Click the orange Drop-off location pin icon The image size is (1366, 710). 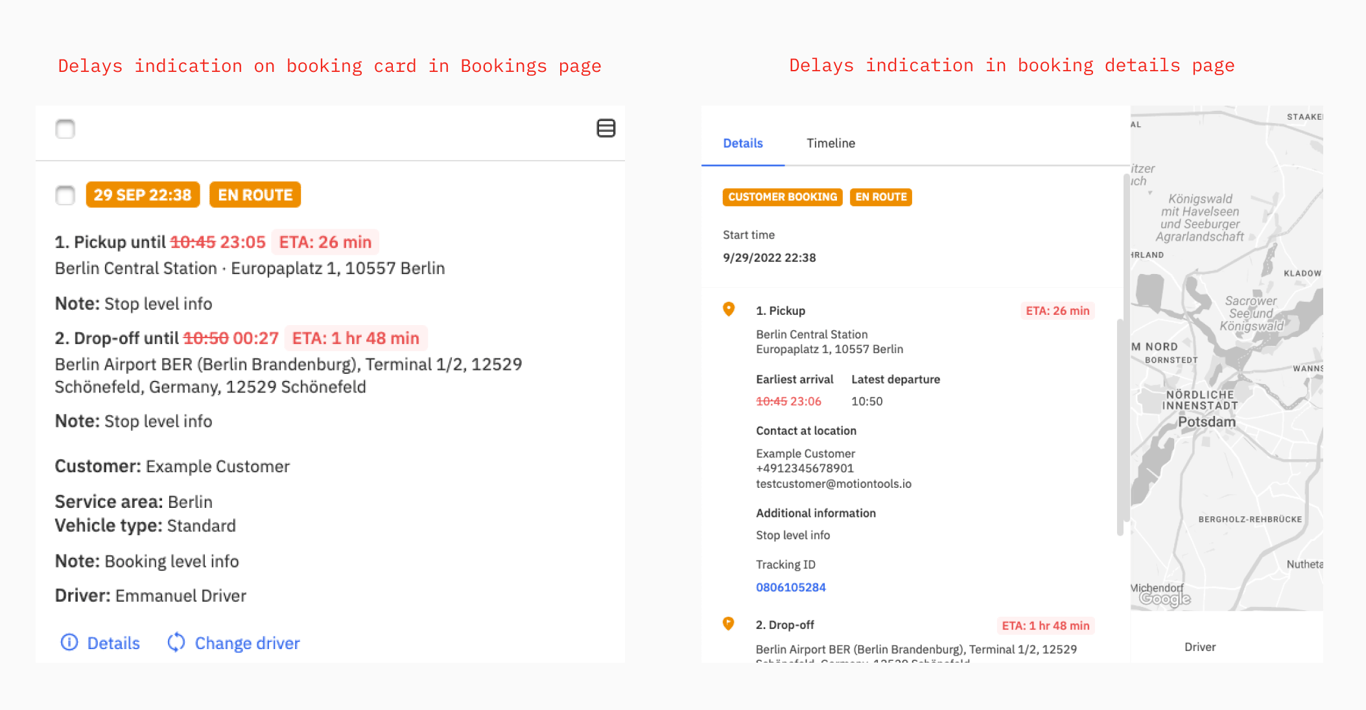(x=729, y=624)
